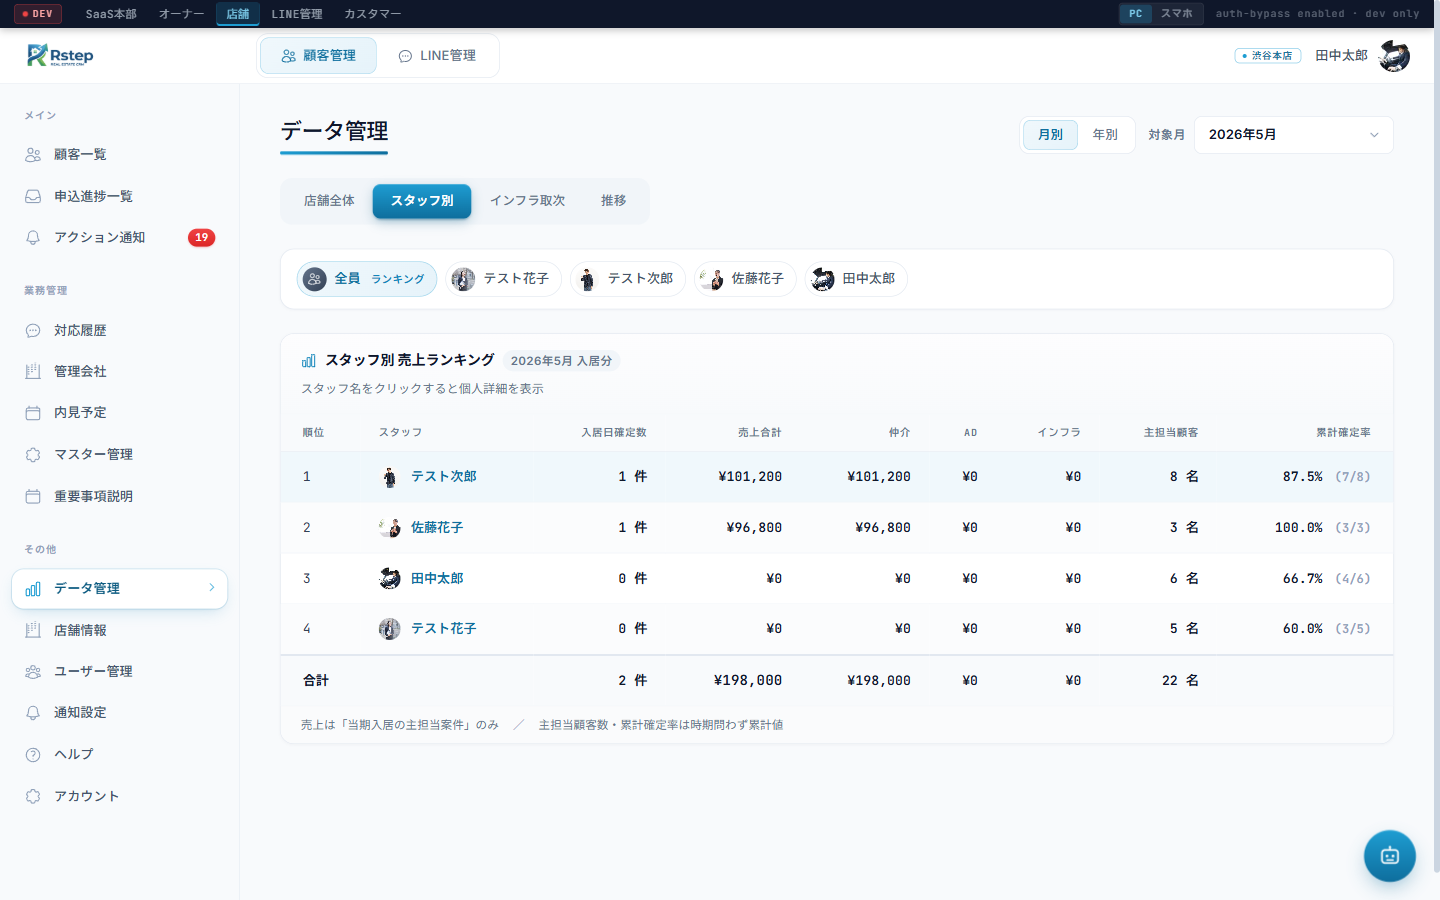Click the データ管理 bar chart icon in the sidebar
Screen dimensions: 1440x900
coord(33,589)
